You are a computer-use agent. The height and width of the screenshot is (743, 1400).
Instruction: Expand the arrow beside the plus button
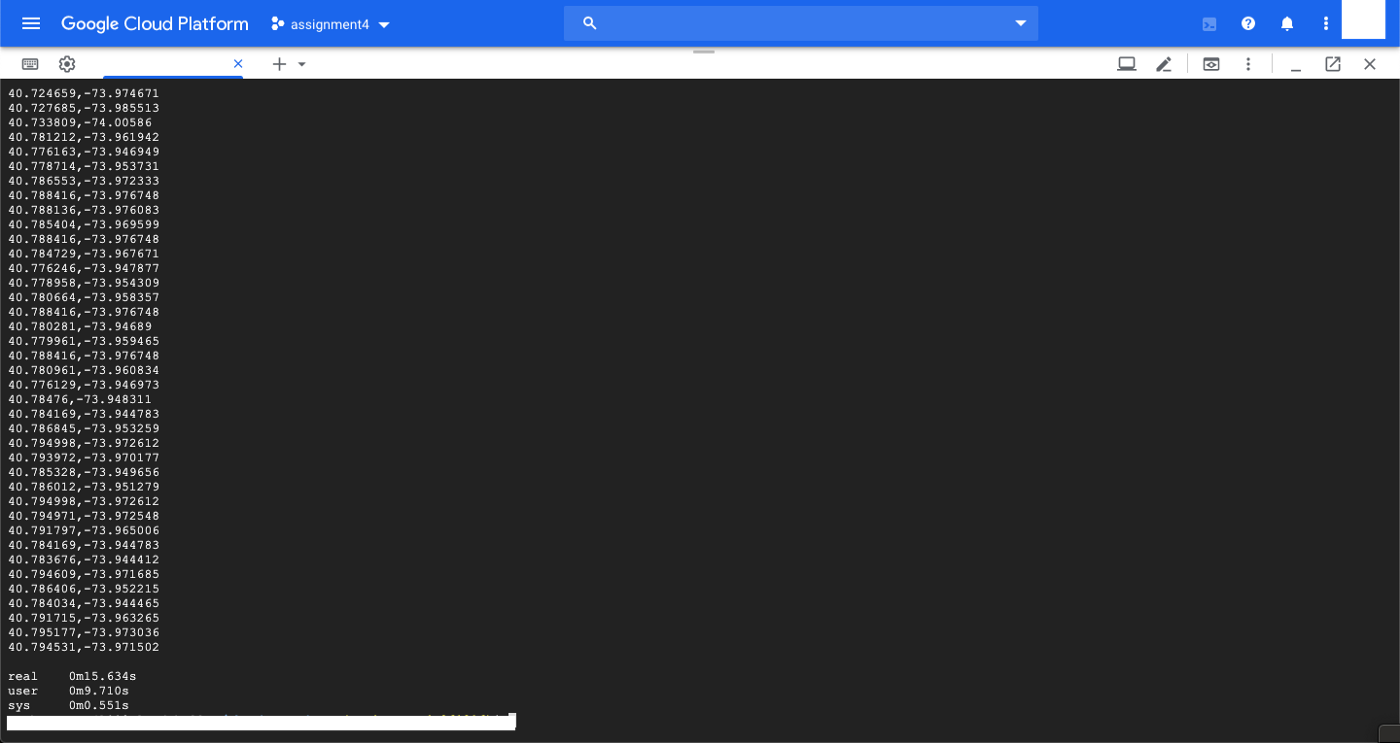[x=302, y=64]
